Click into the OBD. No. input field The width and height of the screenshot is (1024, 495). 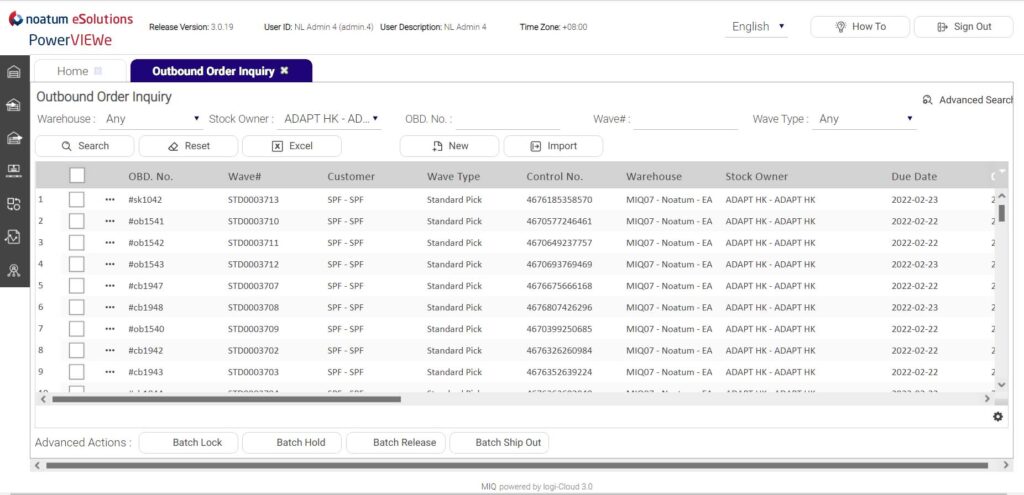click(x=518, y=119)
